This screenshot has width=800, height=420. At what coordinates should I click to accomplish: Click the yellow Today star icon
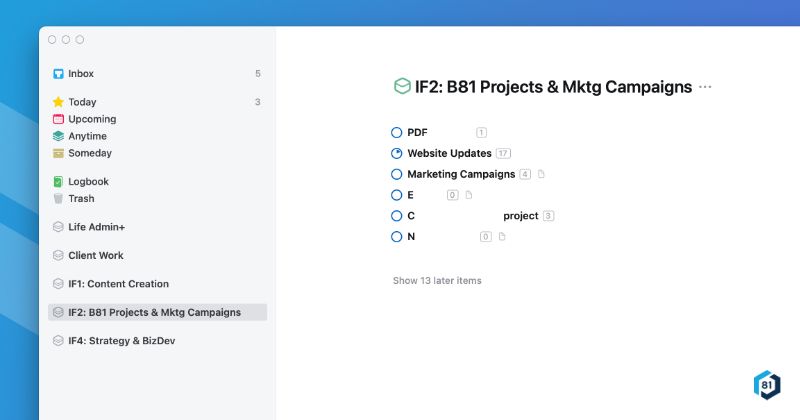[x=58, y=102]
